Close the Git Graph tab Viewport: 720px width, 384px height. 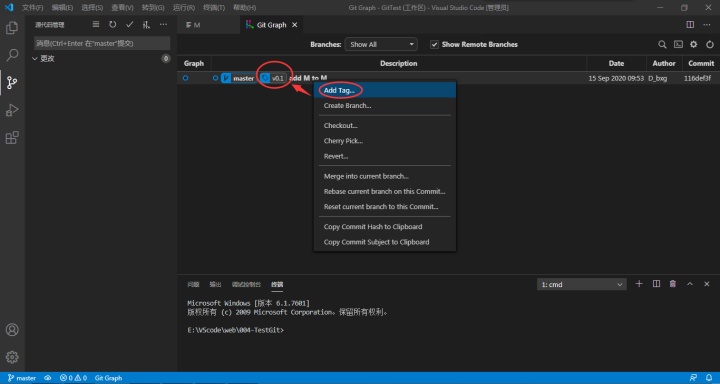(295, 25)
